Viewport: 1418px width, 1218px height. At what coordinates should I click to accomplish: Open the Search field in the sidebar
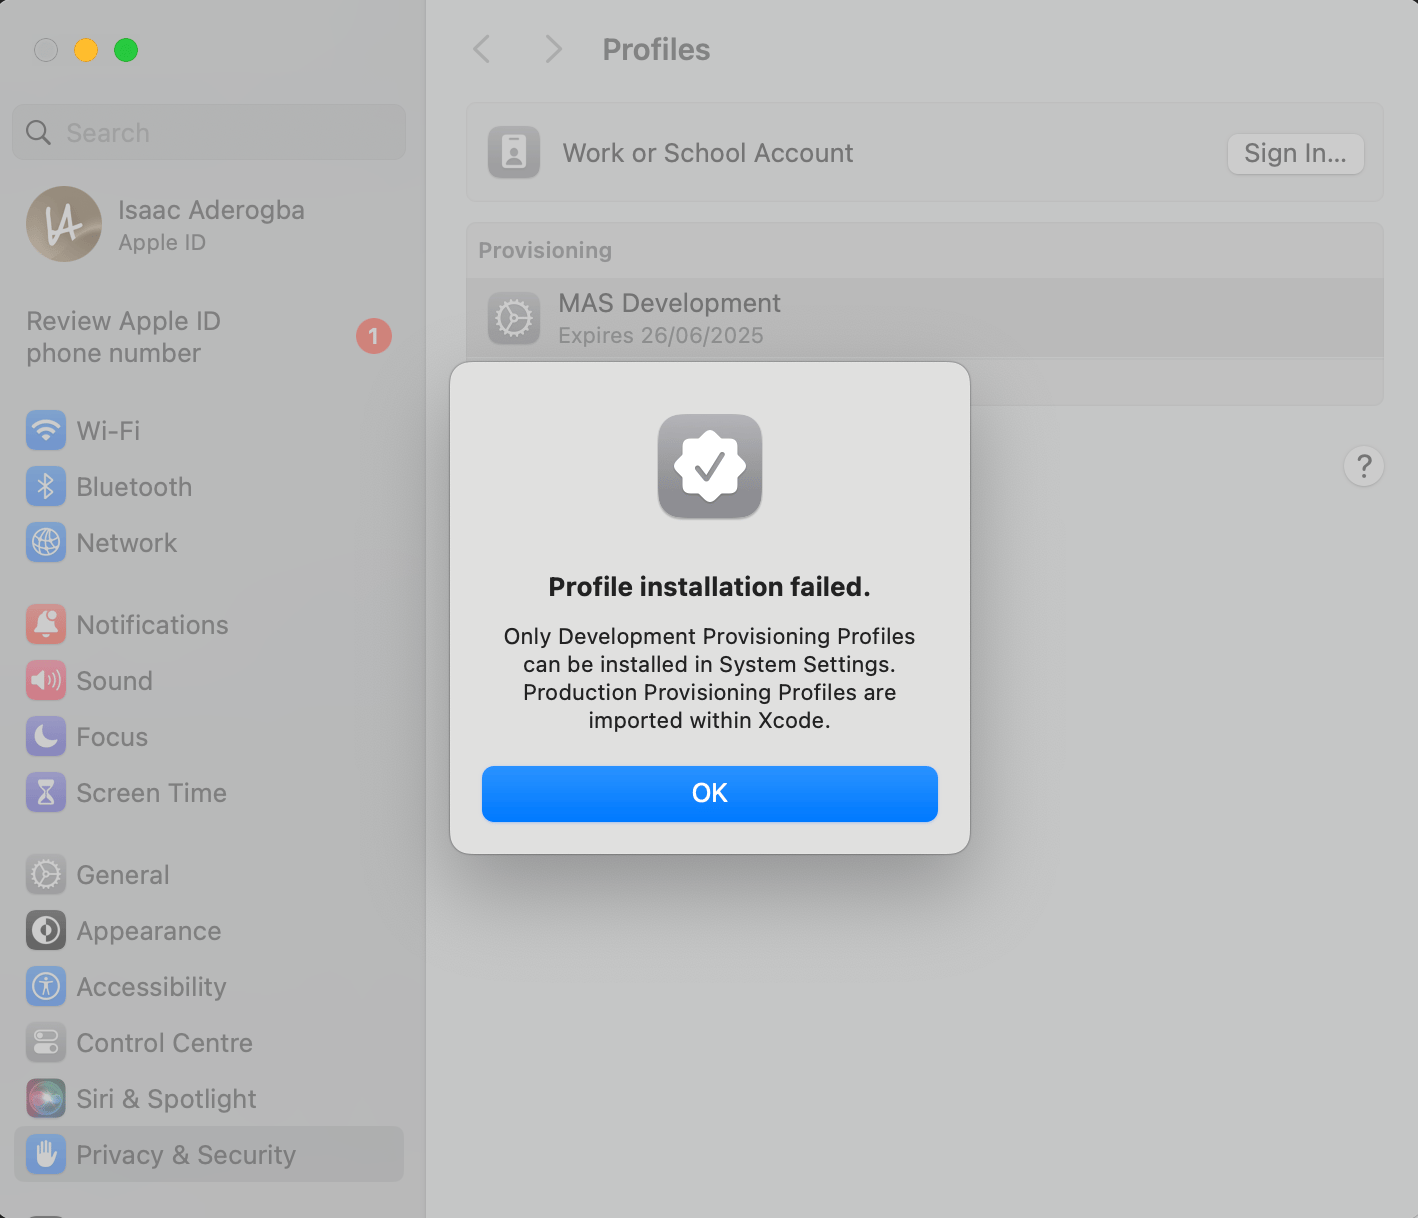(x=208, y=132)
